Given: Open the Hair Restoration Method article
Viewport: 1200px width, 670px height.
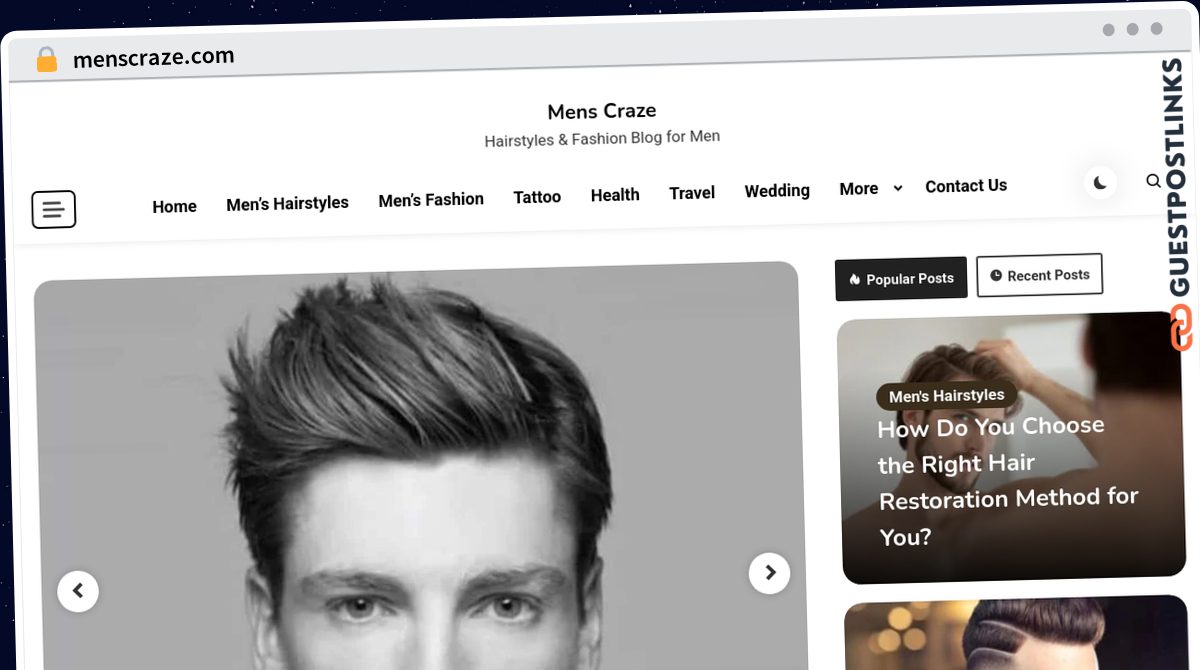Looking at the screenshot, I should 1008,481.
